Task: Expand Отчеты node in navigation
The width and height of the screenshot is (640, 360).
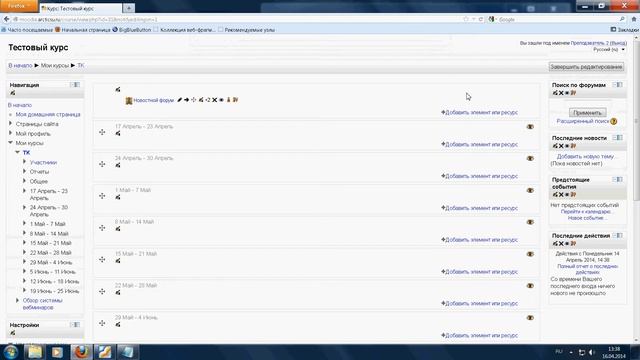Action: pos(24,171)
